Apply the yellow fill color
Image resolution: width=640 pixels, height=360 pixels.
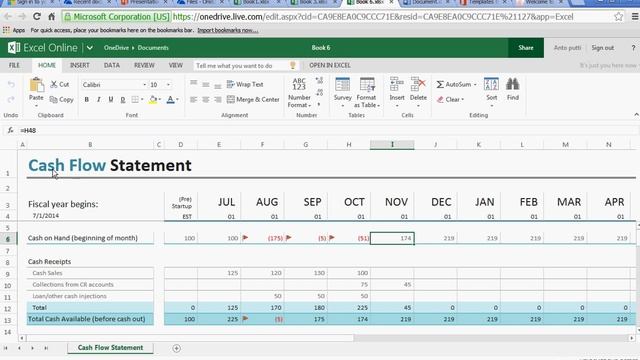(x=153, y=99)
